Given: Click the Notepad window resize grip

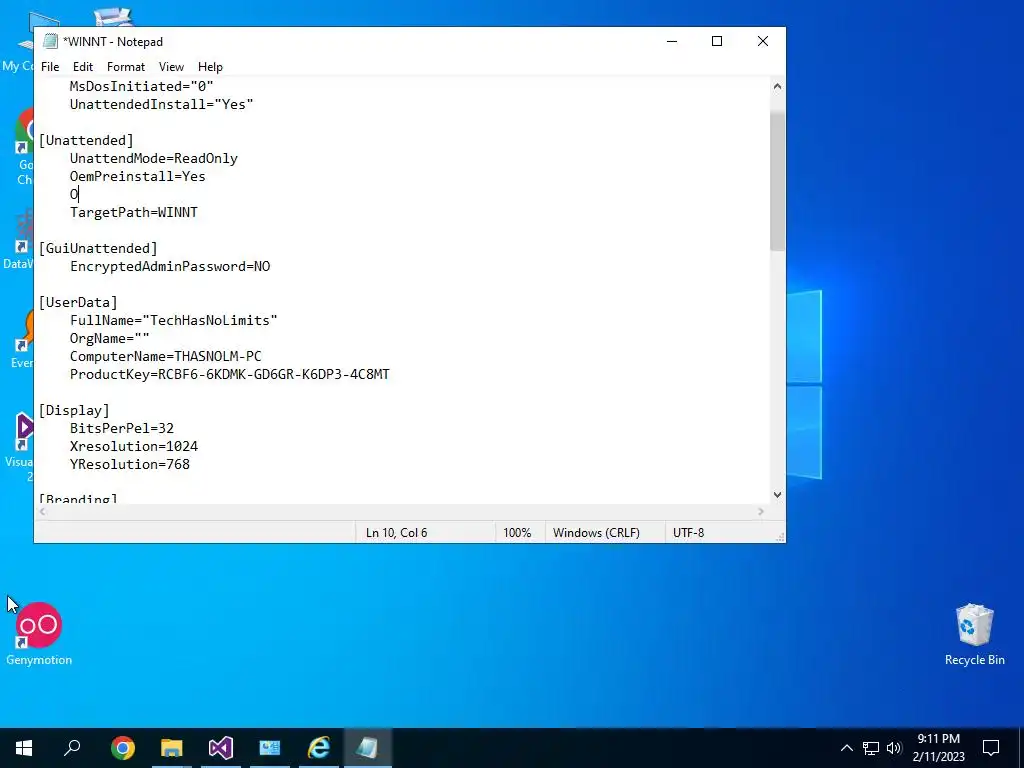Looking at the screenshot, I should point(780,537).
